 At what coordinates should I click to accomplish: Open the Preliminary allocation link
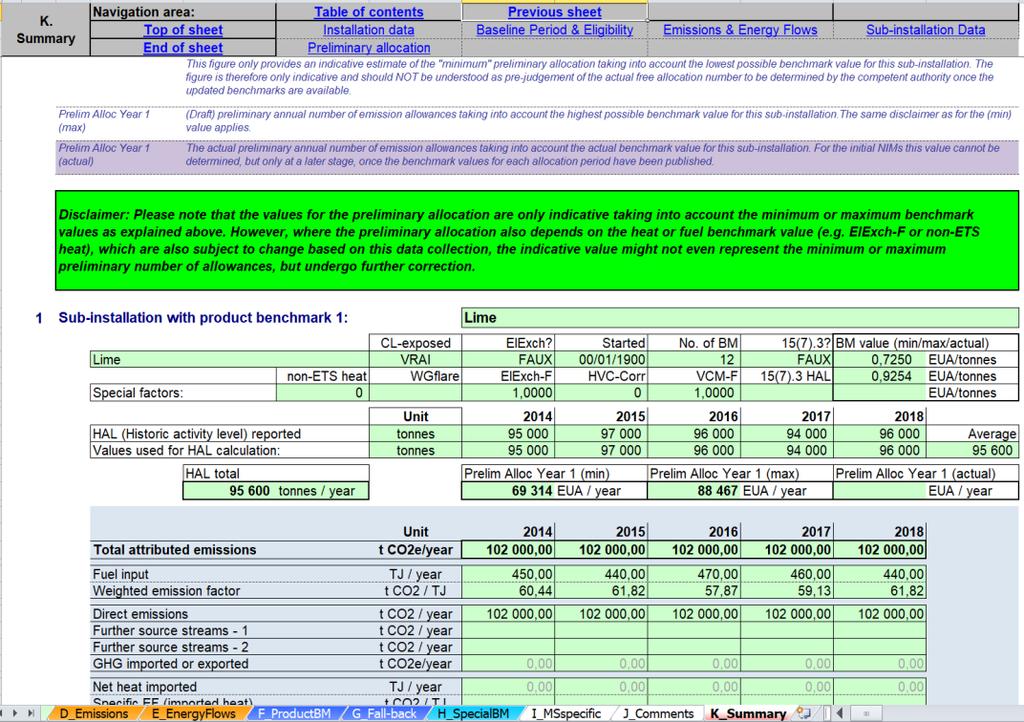368,48
